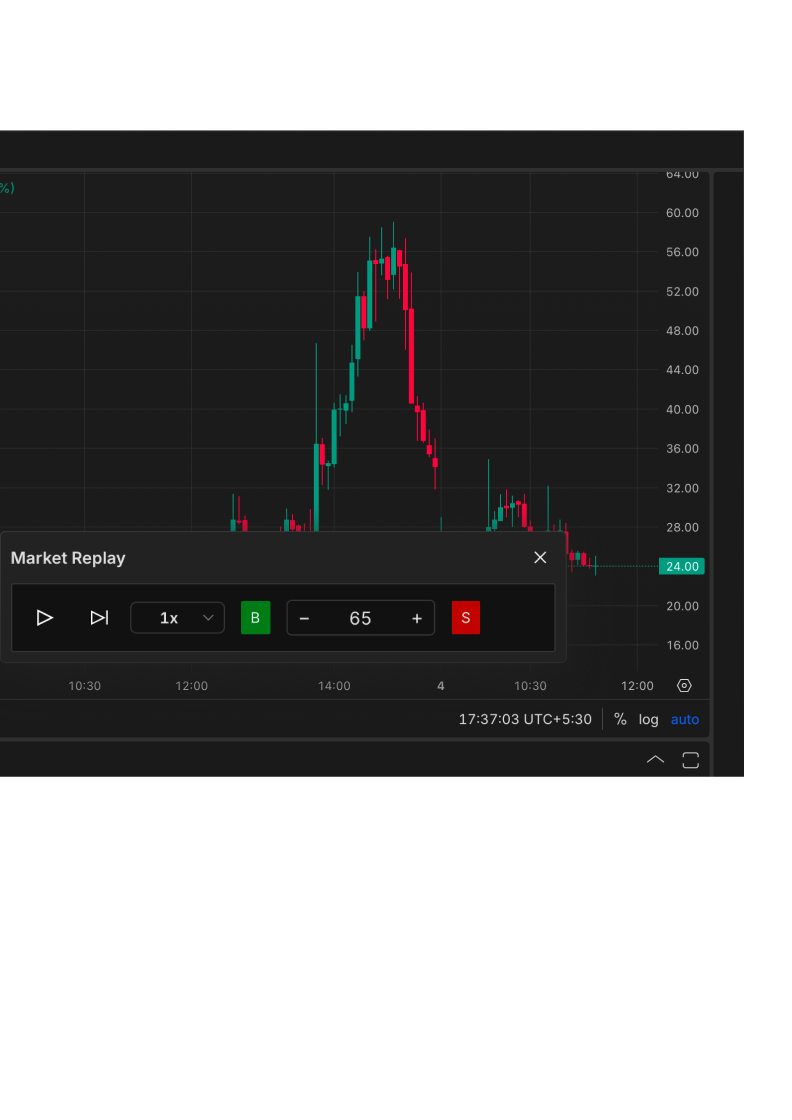The width and height of the screenshot is (792, 1120).
Task: Click the 24.00 current price label
Action: 682,566
